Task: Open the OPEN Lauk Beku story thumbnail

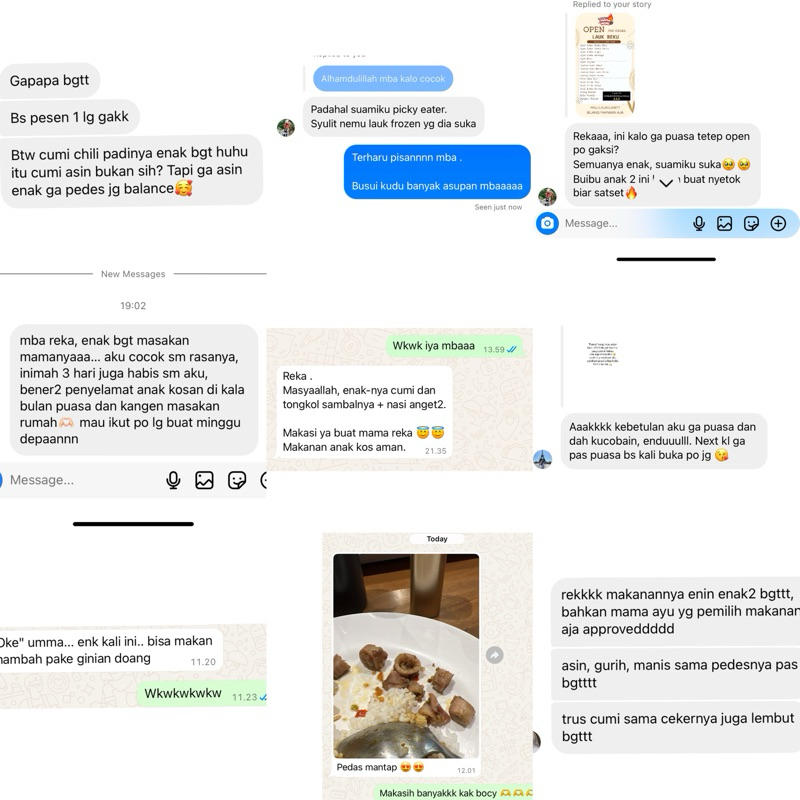Action: point(605,65)
